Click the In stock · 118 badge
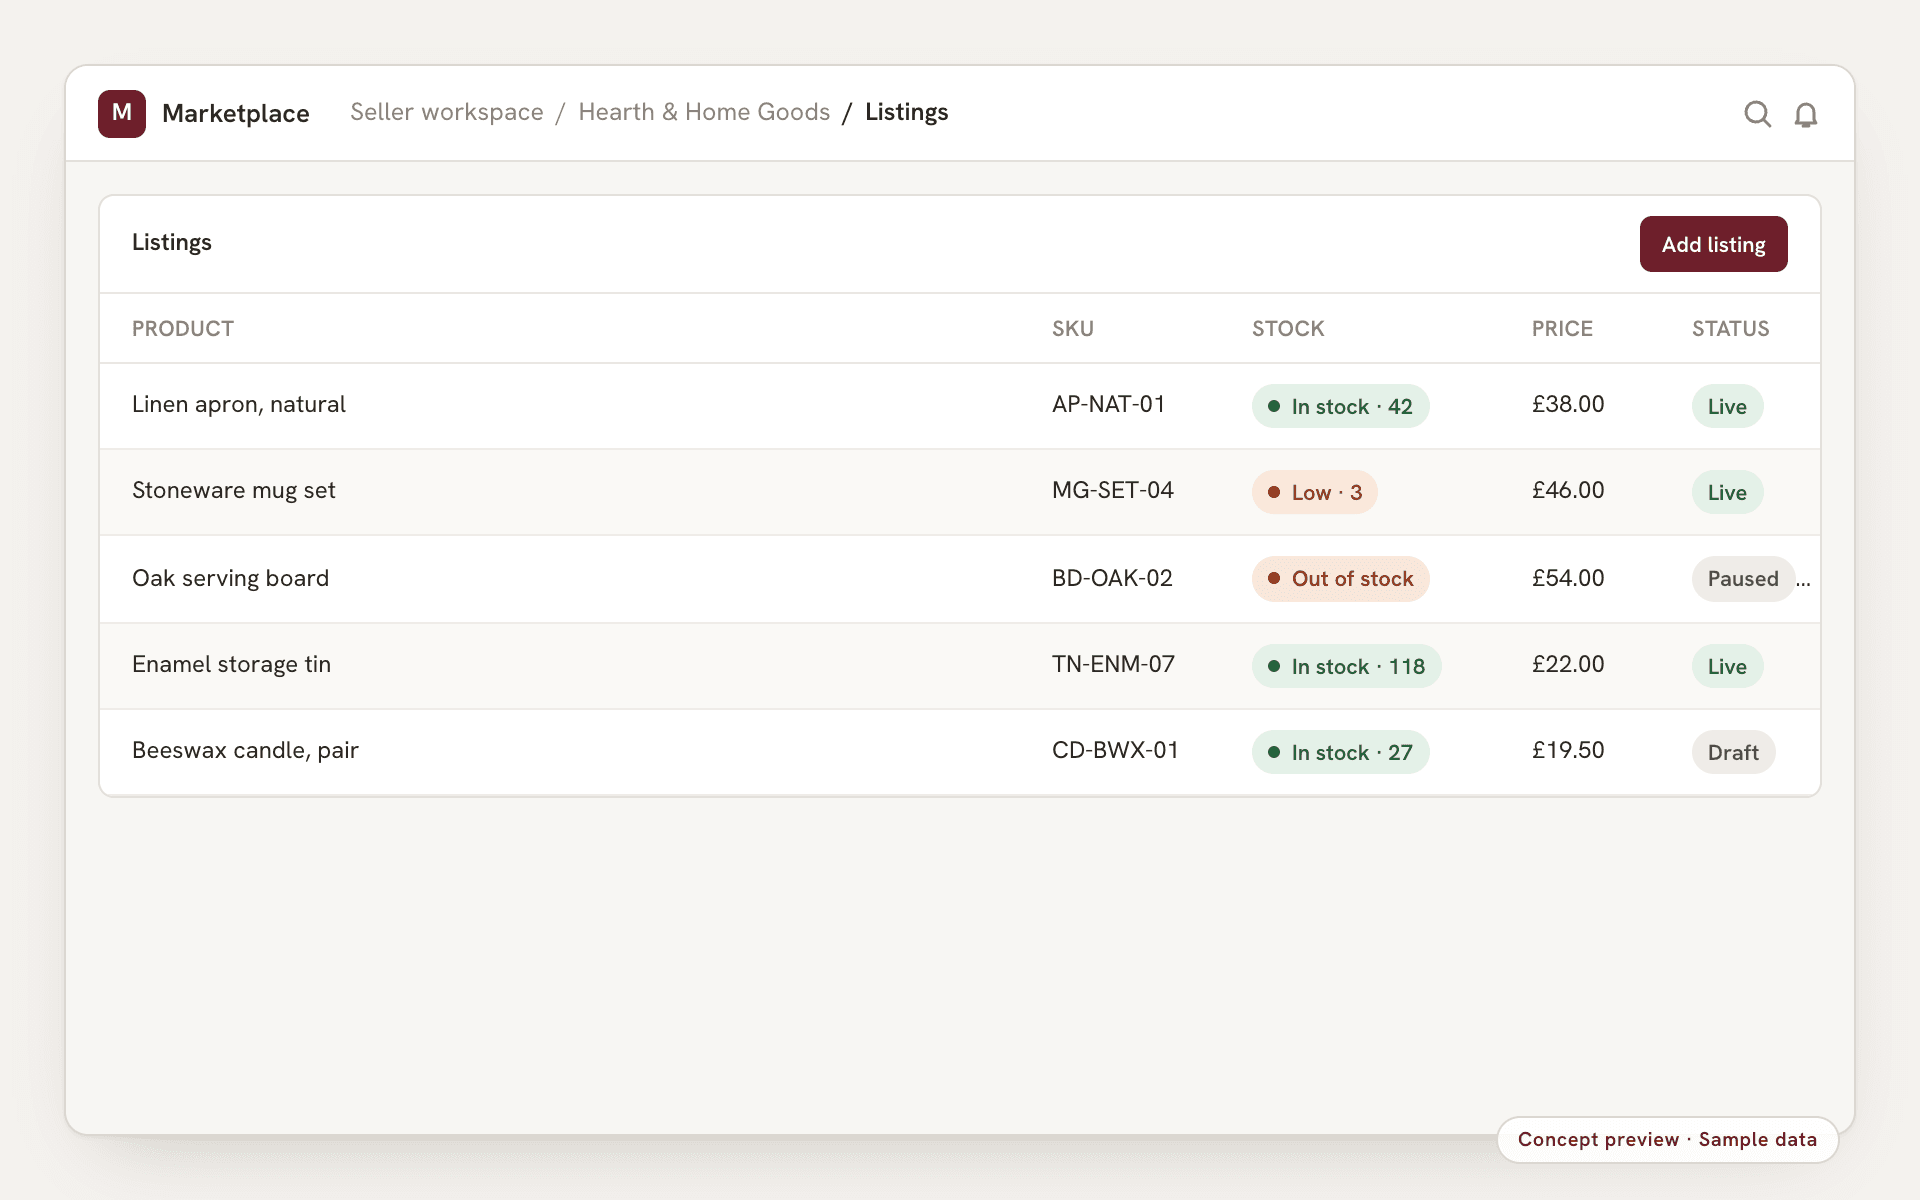 1346,666
